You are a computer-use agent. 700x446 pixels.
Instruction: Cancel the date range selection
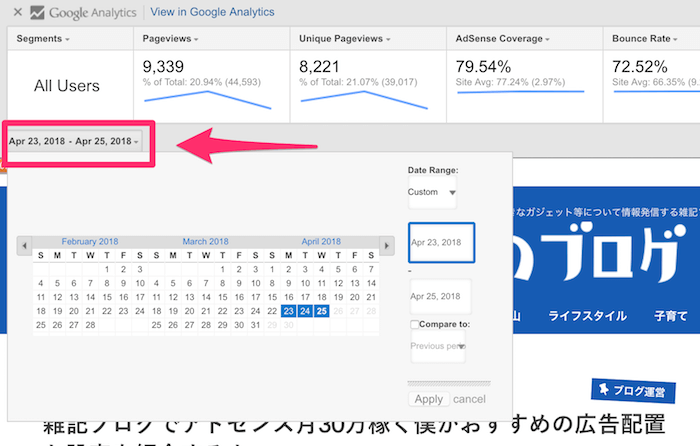[469, 399]
